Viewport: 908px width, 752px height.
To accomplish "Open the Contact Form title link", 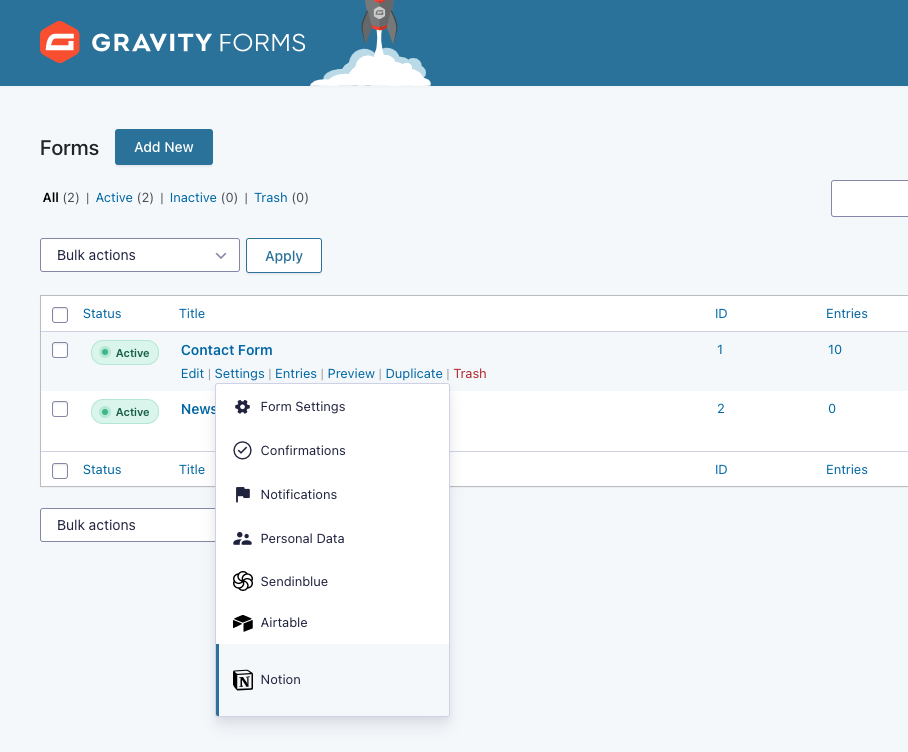I will (x=226, y=350).
